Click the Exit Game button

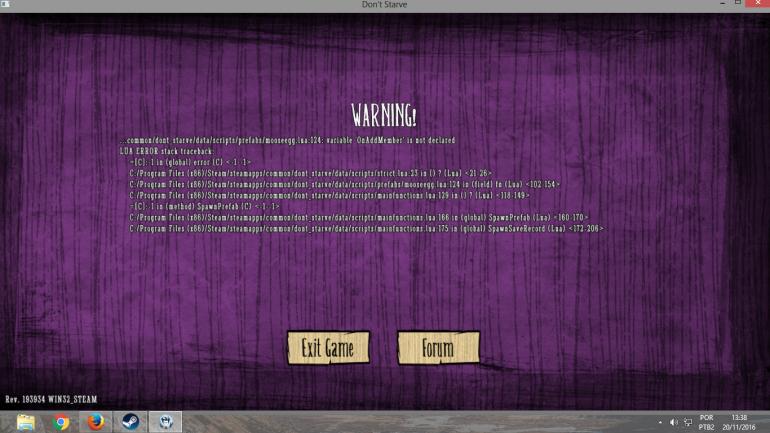click(329, 348)
